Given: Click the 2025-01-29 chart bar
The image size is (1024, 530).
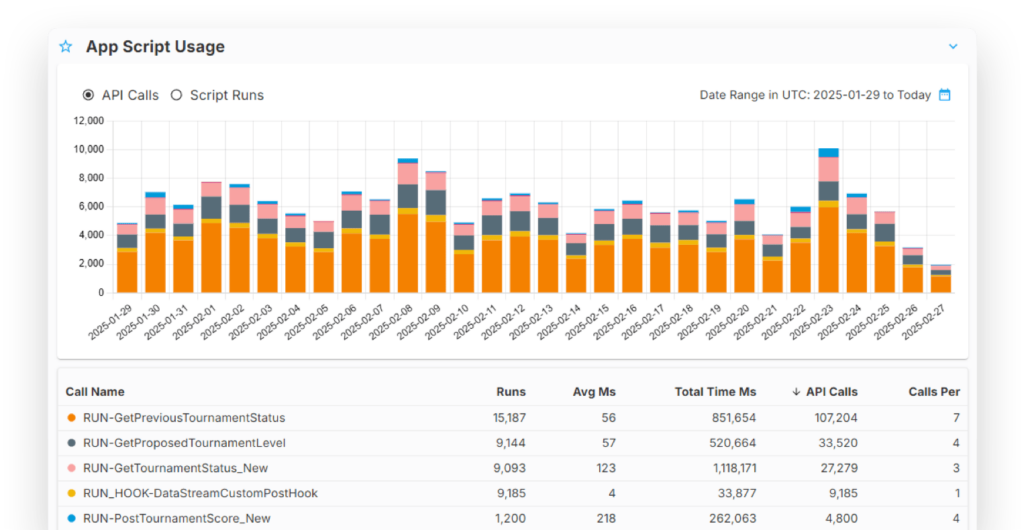Looking at the screenshot, I should (x=127, y=258).
